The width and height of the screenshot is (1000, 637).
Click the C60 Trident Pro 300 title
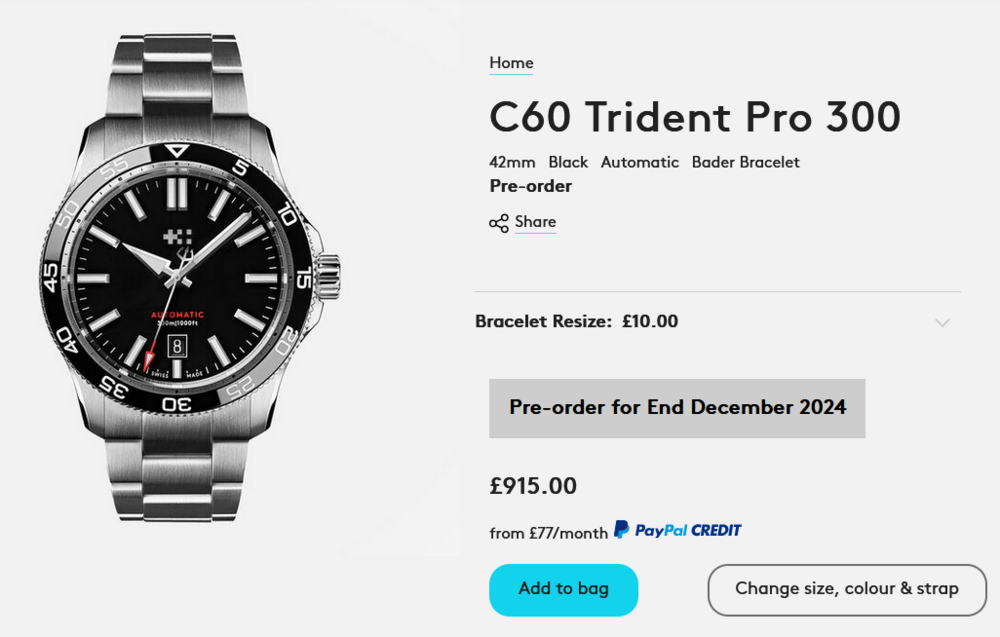coord(695,118)
